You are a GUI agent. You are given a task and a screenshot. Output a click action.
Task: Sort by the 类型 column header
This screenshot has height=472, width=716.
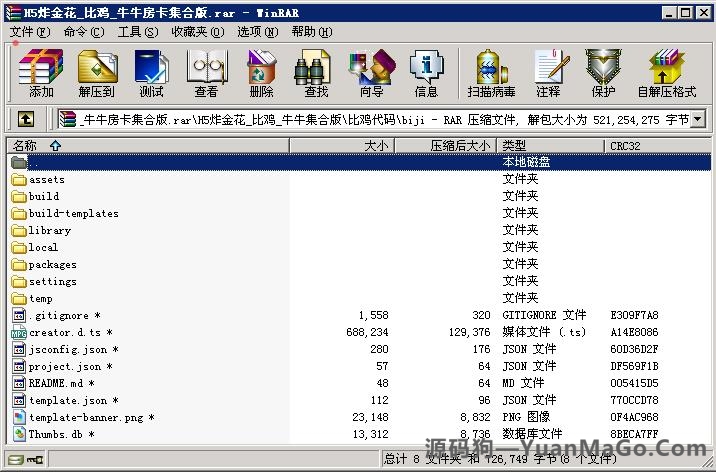pyautogui.click(x=550, y=146)
